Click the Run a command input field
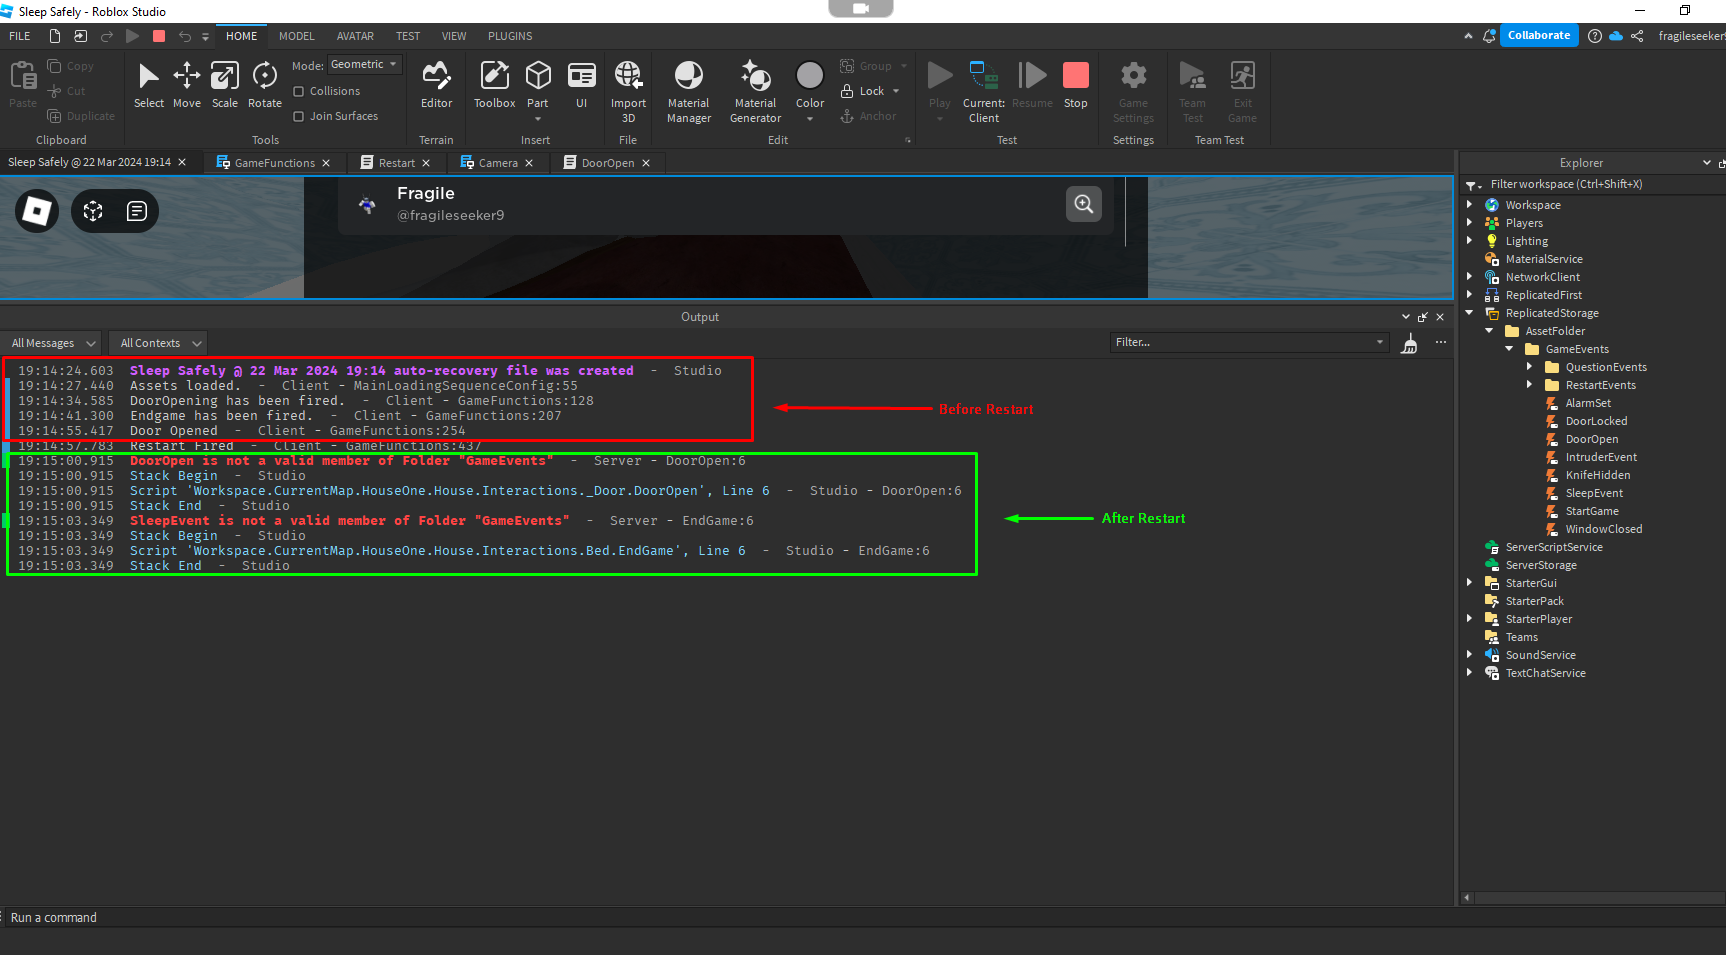 [x=200, y=917]
